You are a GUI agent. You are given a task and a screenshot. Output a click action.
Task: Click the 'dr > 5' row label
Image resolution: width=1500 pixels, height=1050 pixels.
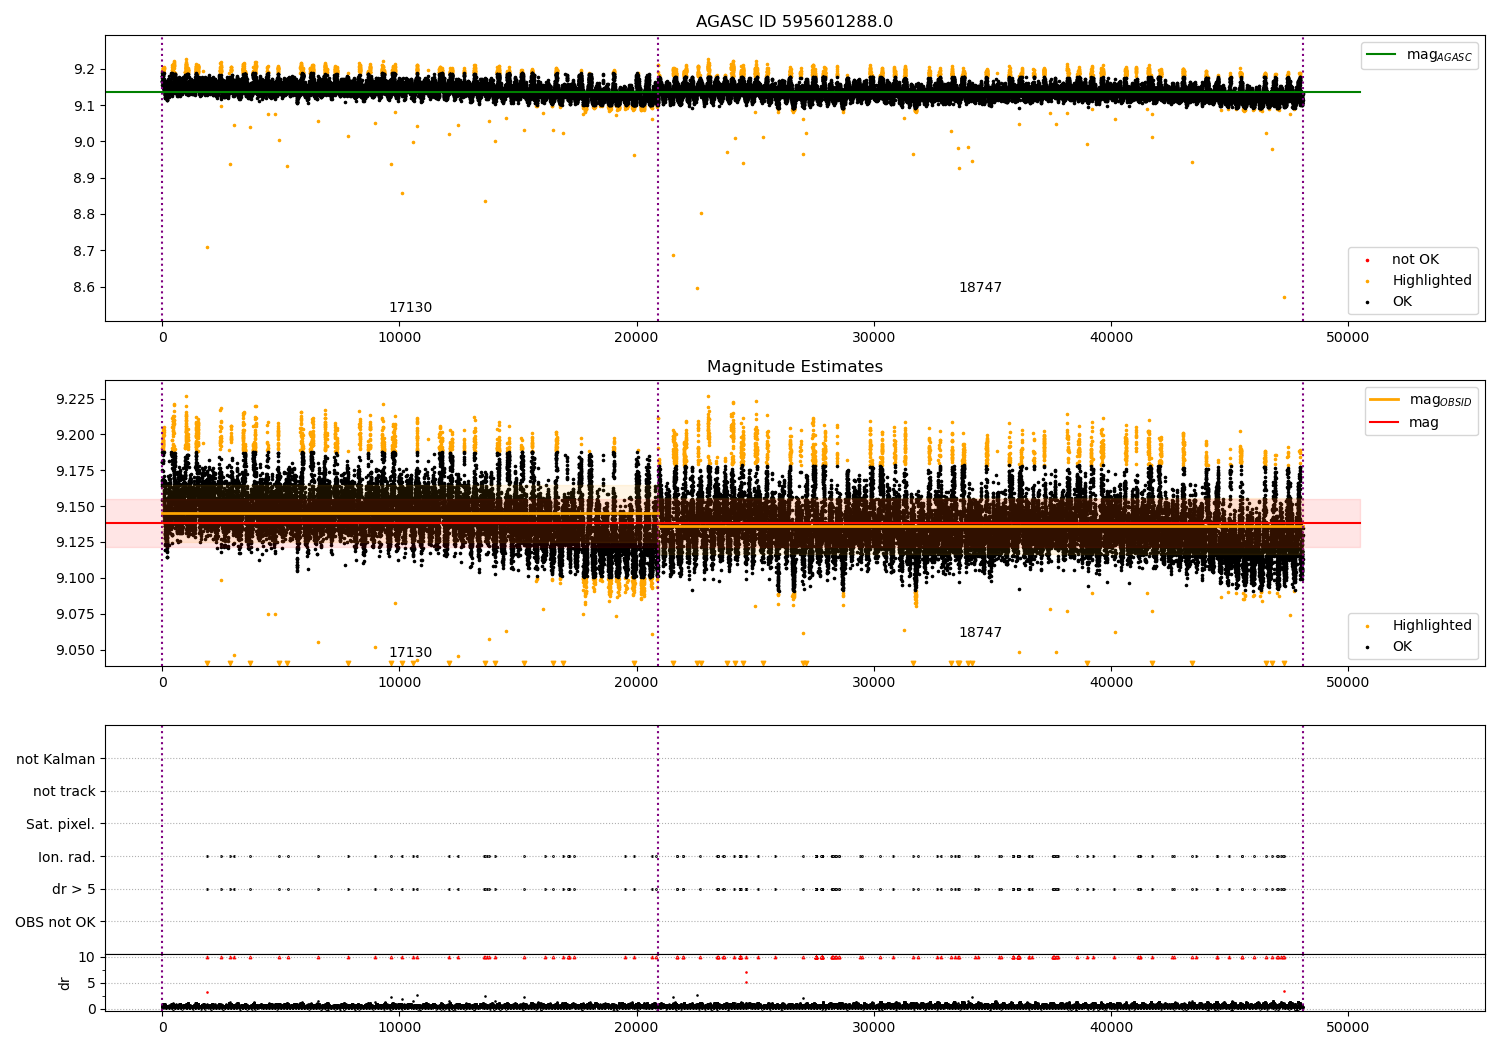74,889
